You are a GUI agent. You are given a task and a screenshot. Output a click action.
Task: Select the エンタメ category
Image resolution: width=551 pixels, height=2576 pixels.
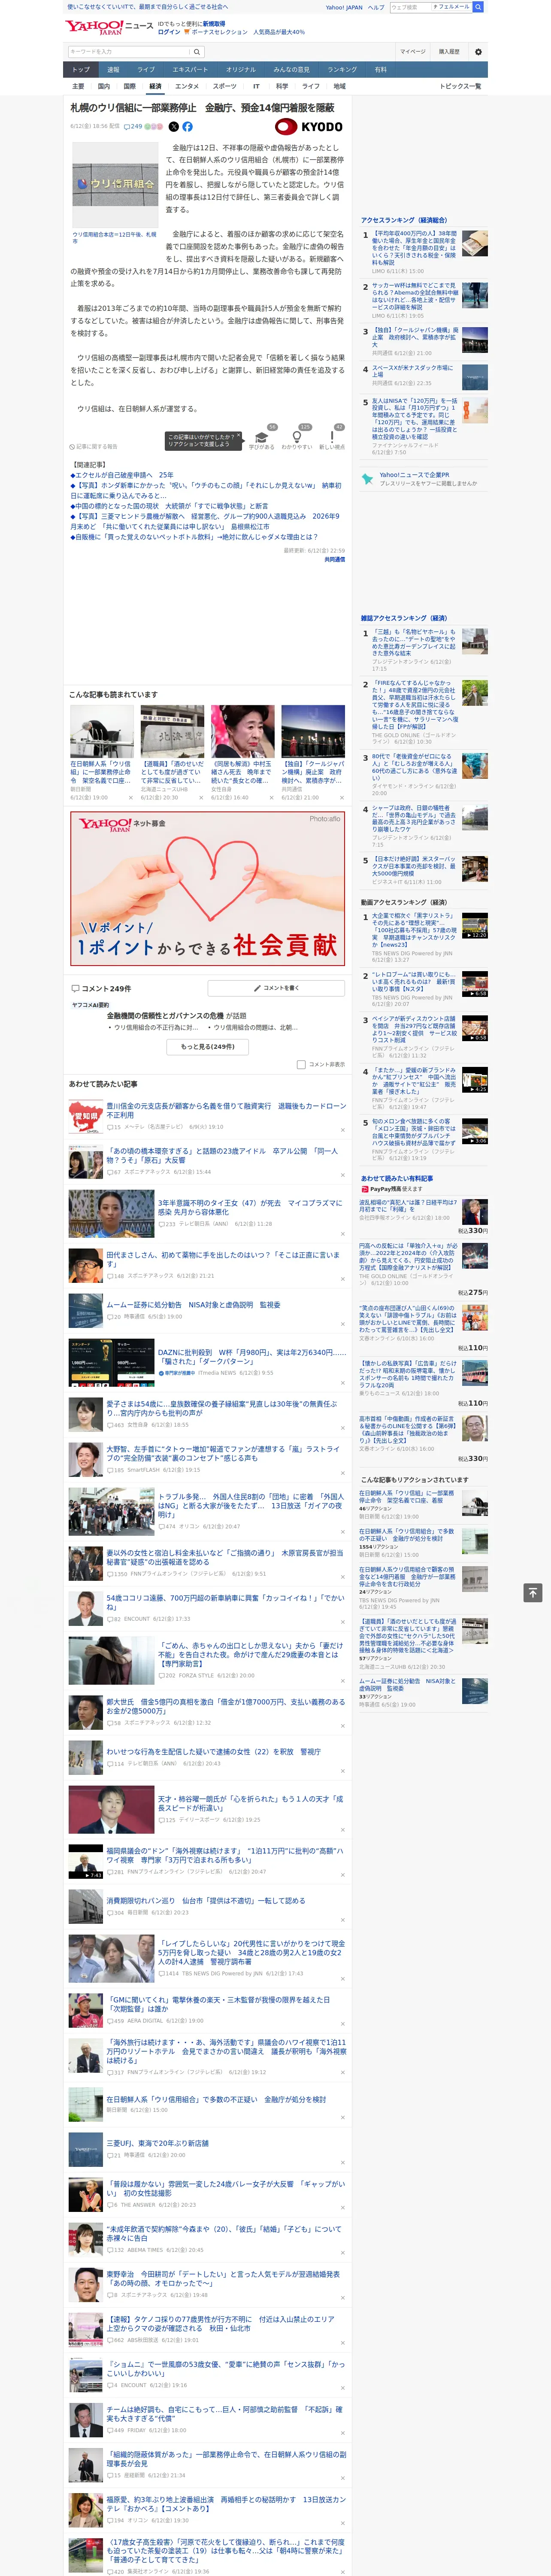(187, 86)
